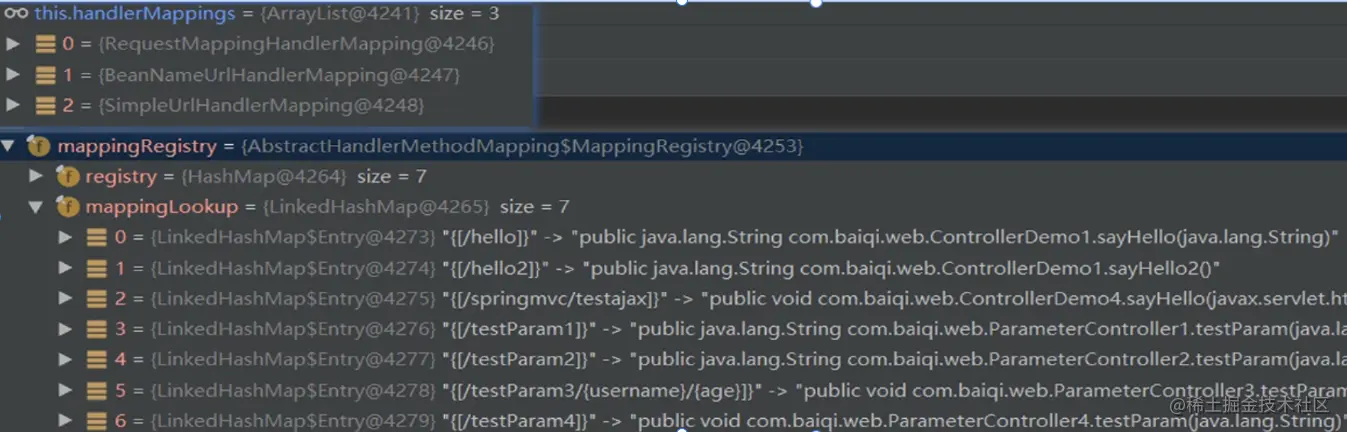Select the {SimpleUrlHandlerMapping@4248} value
The width and height of the screenshot is (1347, 432).
pos(262,105)
